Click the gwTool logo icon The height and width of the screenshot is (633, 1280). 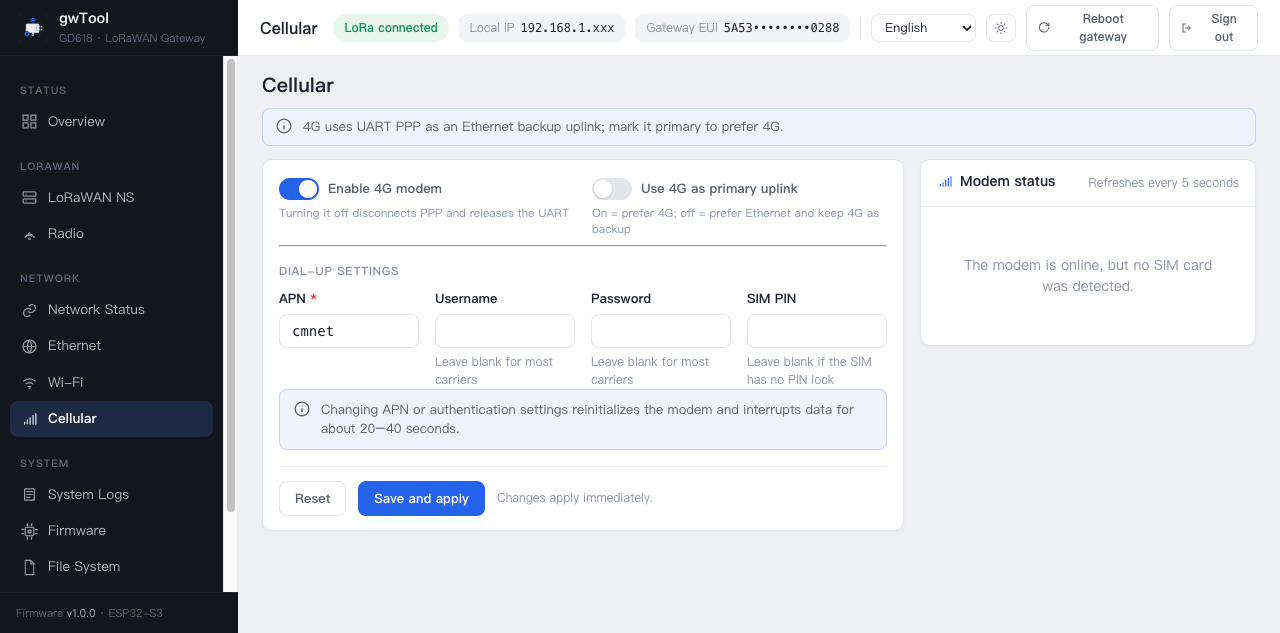click(x=34, y=28)
